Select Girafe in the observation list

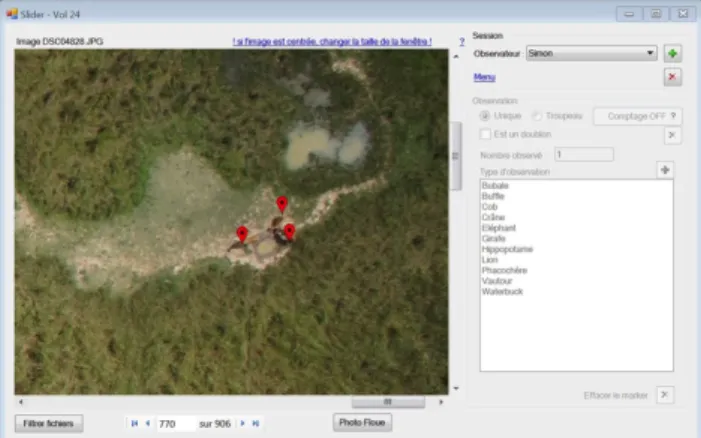[x=494, y=239]
